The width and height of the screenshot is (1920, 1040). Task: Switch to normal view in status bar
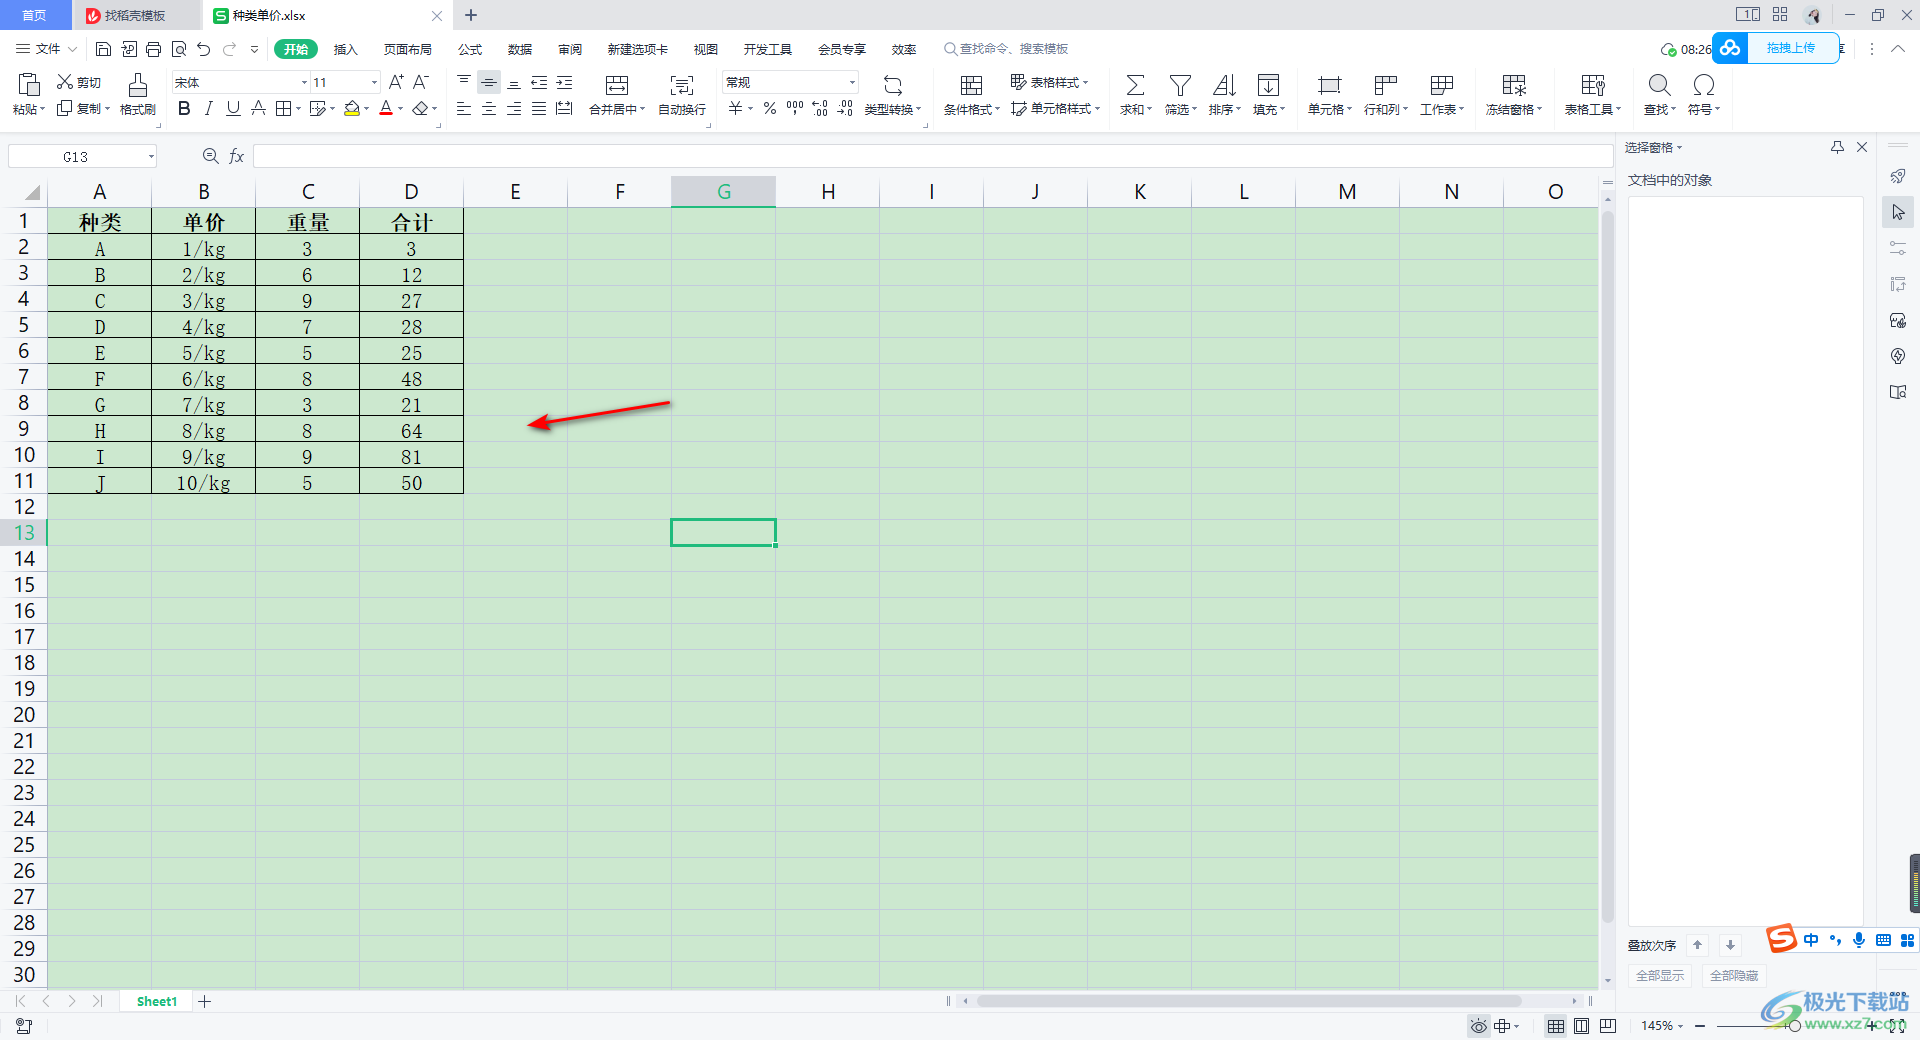pos(1556,1026)
